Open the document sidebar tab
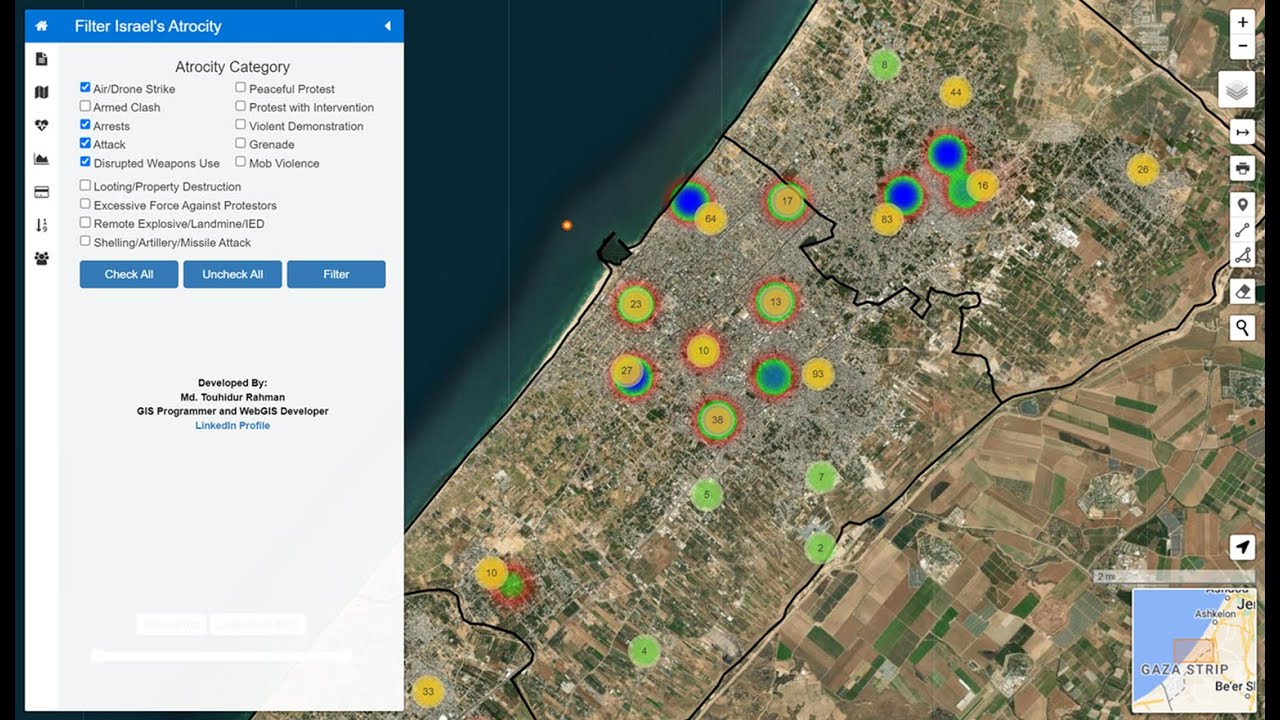Viewport: 1280px width, 720px height. click(41, 59)
